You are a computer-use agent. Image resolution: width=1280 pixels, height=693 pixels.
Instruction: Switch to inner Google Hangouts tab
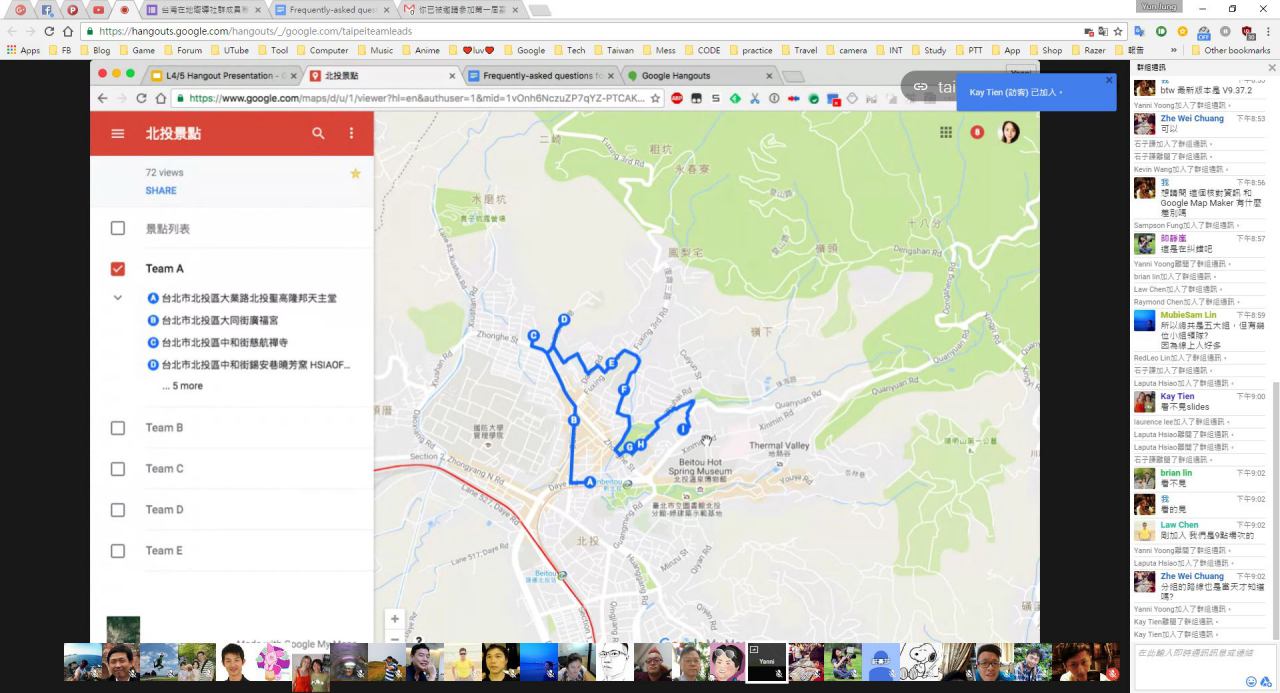point(700,75)
